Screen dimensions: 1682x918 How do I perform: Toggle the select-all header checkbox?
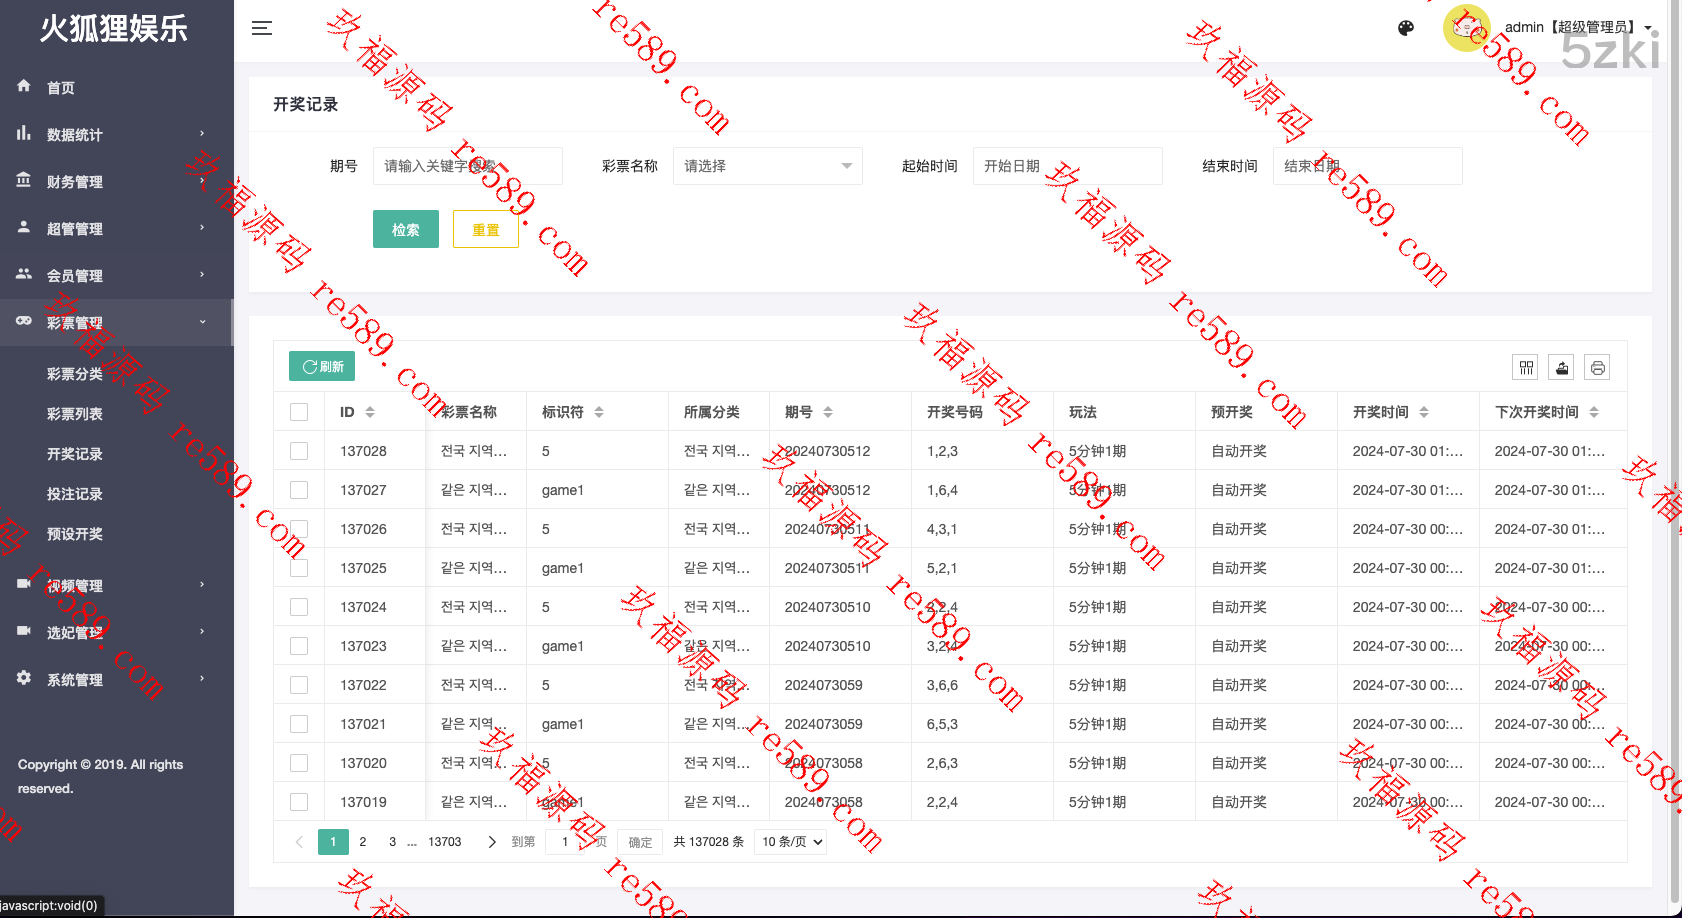pyautogui.click(x=299, y=412)
